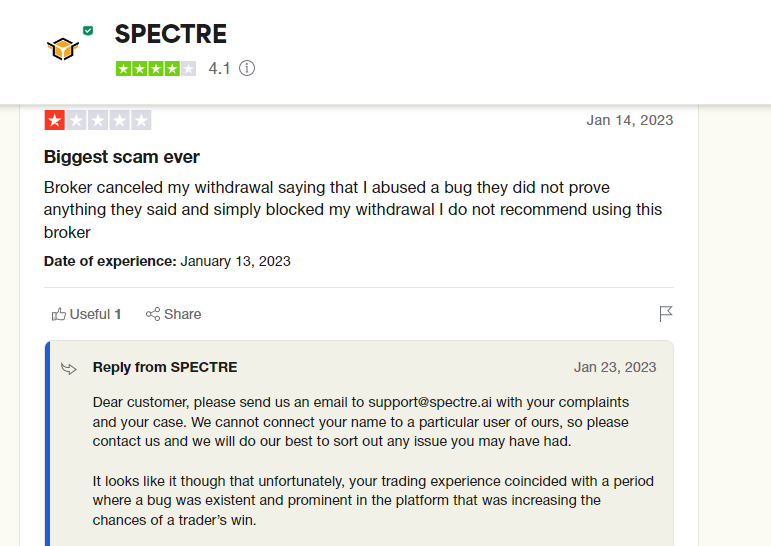Viewport: 771px width, 546px height.
Task: Click the reply arrow icon beside Reply from SPECTRE
Action: (69, 368)
